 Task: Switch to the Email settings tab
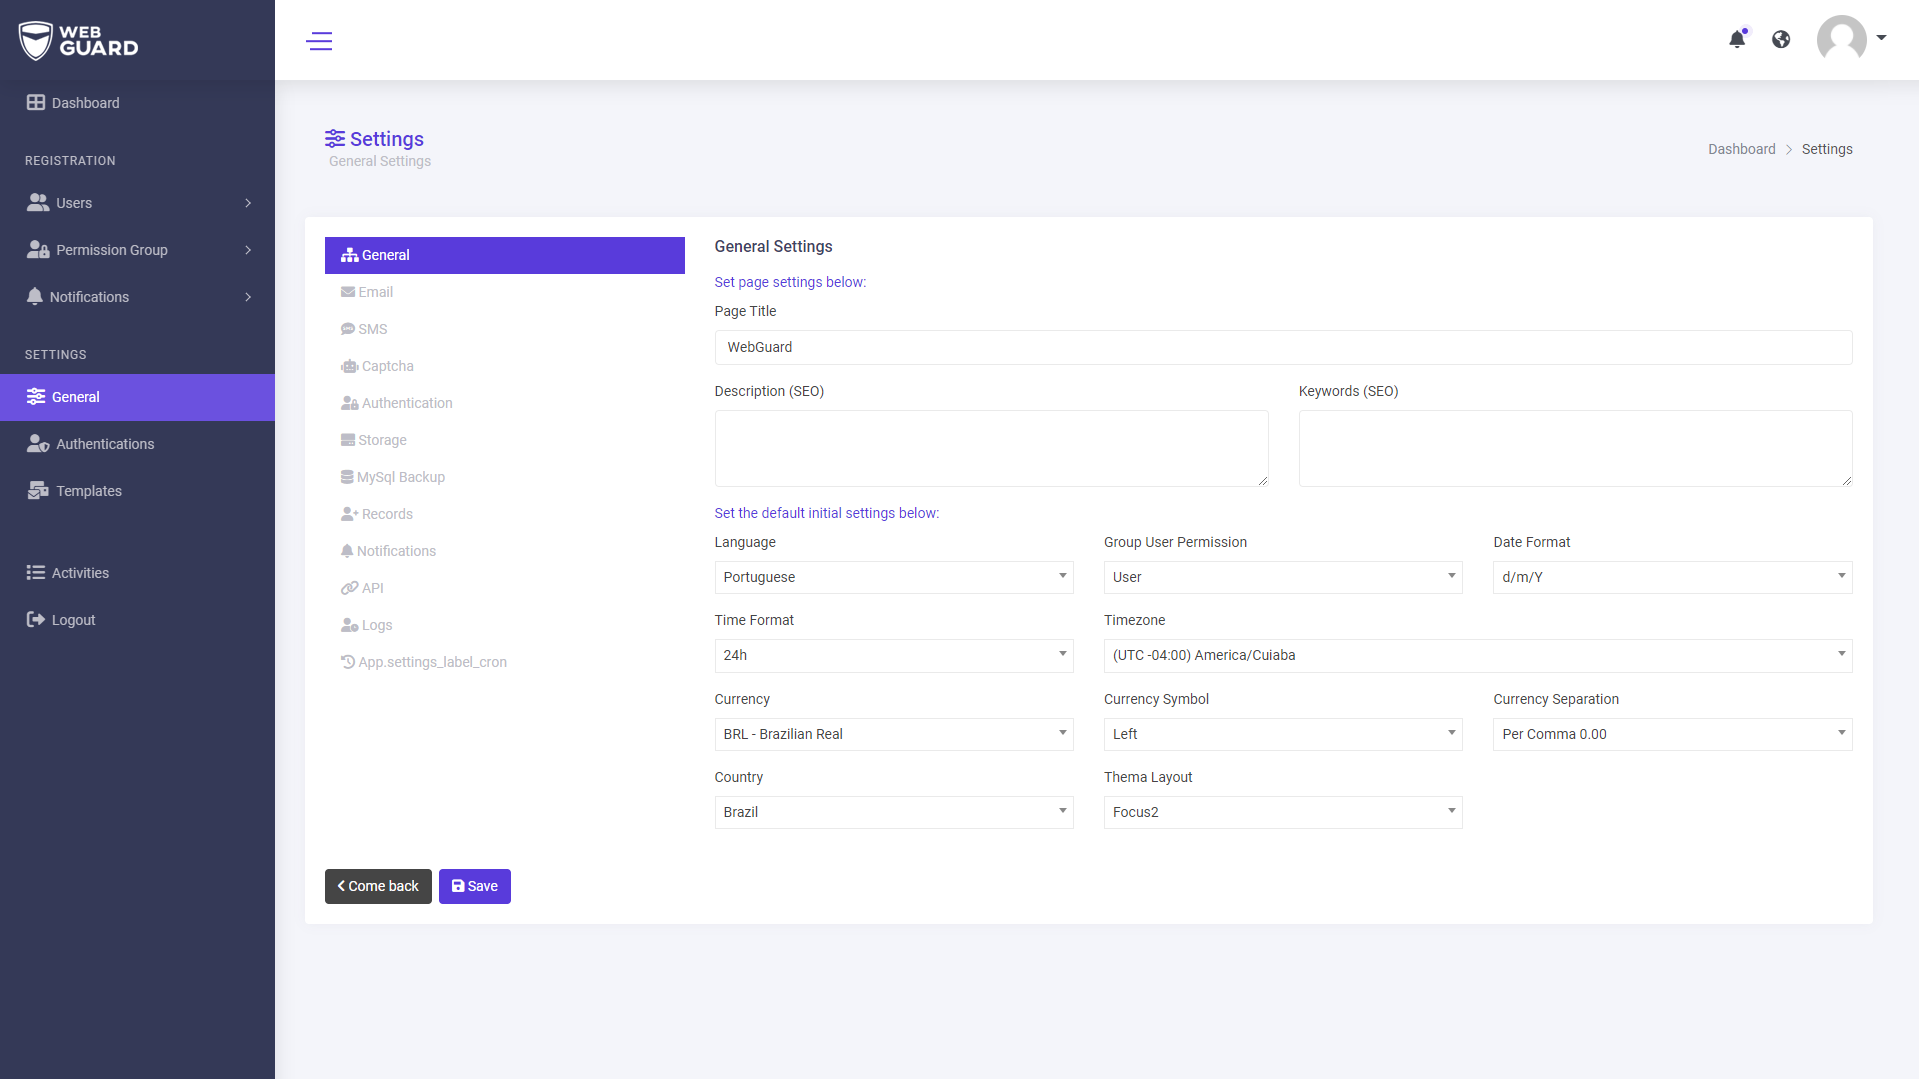pos(376,292)
